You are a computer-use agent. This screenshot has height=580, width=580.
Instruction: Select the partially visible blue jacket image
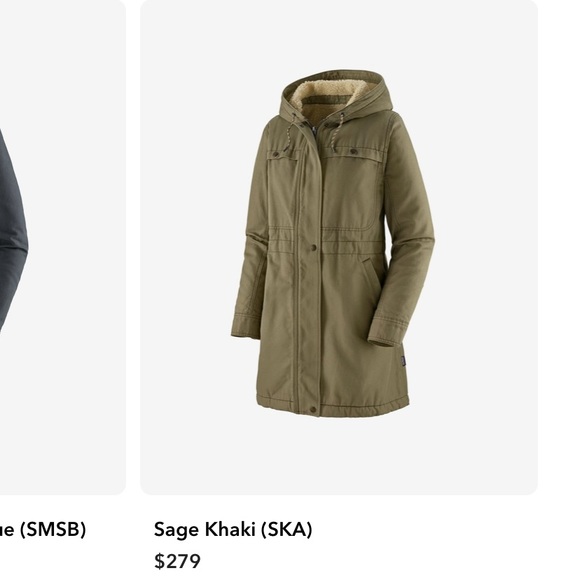coord(13,229)
